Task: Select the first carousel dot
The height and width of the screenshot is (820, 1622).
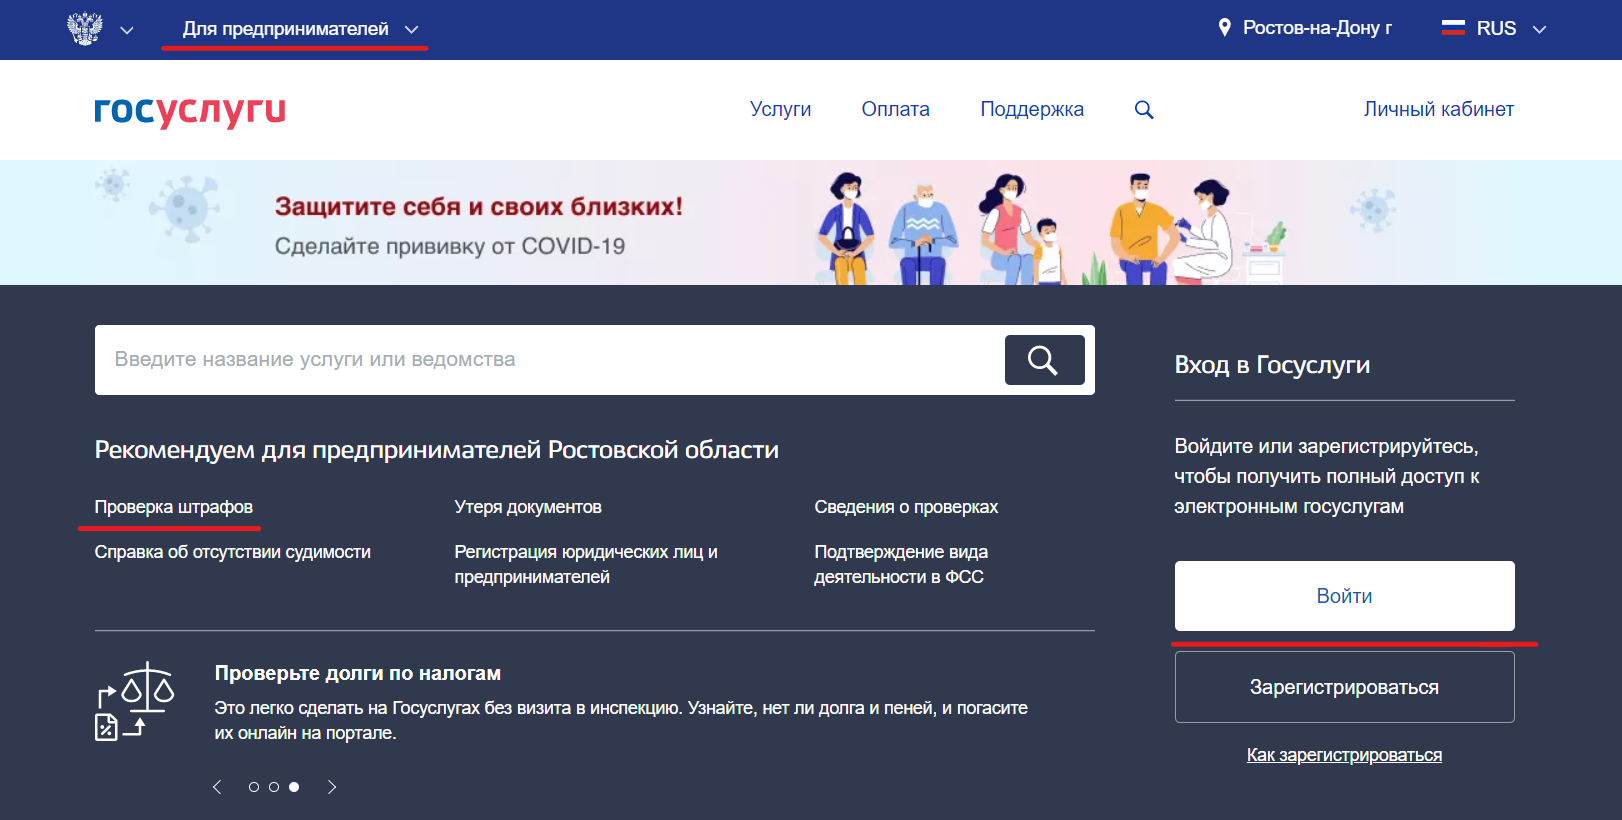Action: [254, 787]
